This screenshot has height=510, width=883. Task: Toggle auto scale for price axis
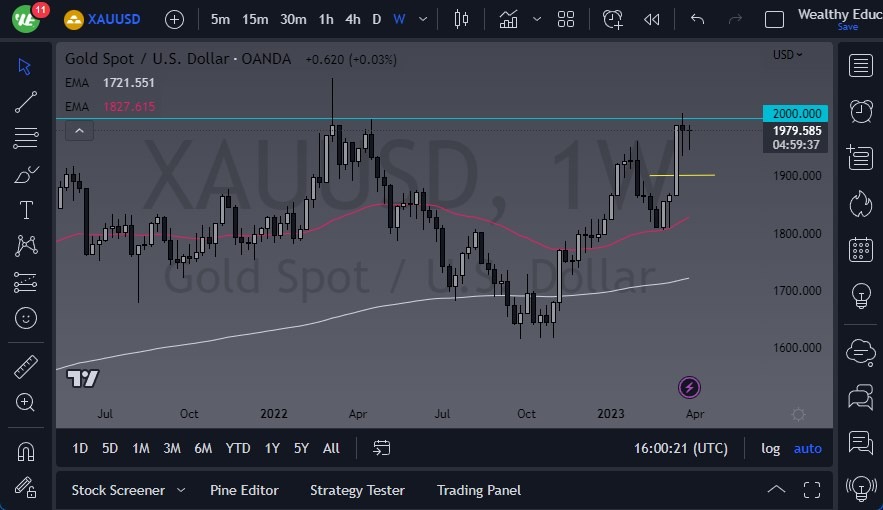[807, 448]
